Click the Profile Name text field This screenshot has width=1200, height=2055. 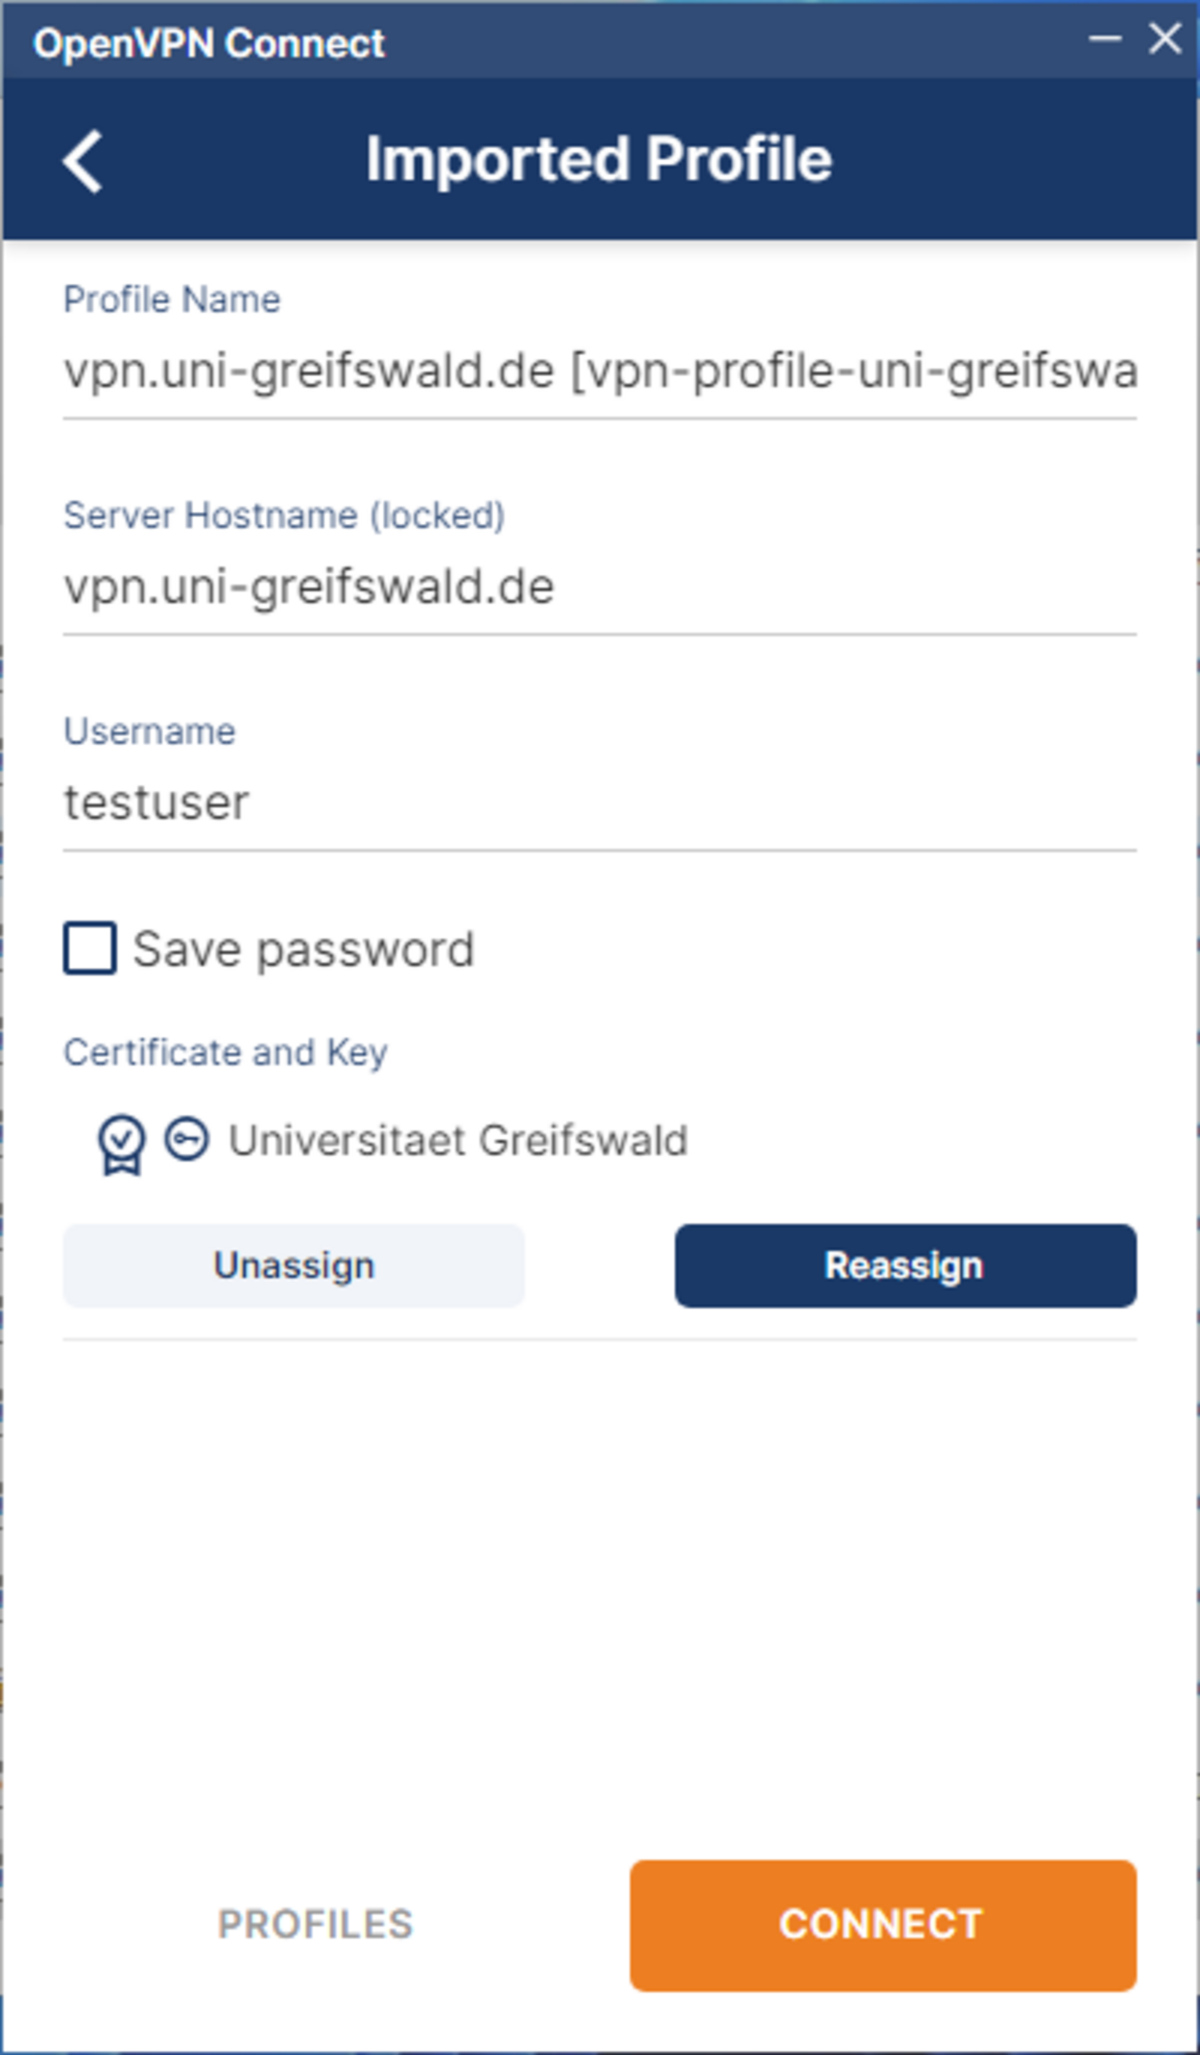click(600, 371)
